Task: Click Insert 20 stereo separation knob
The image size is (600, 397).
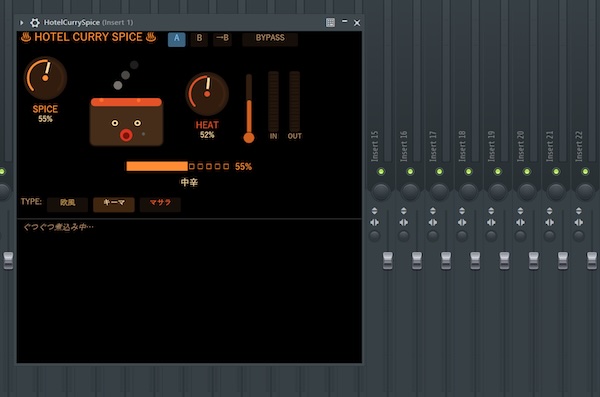Action: 520,236
